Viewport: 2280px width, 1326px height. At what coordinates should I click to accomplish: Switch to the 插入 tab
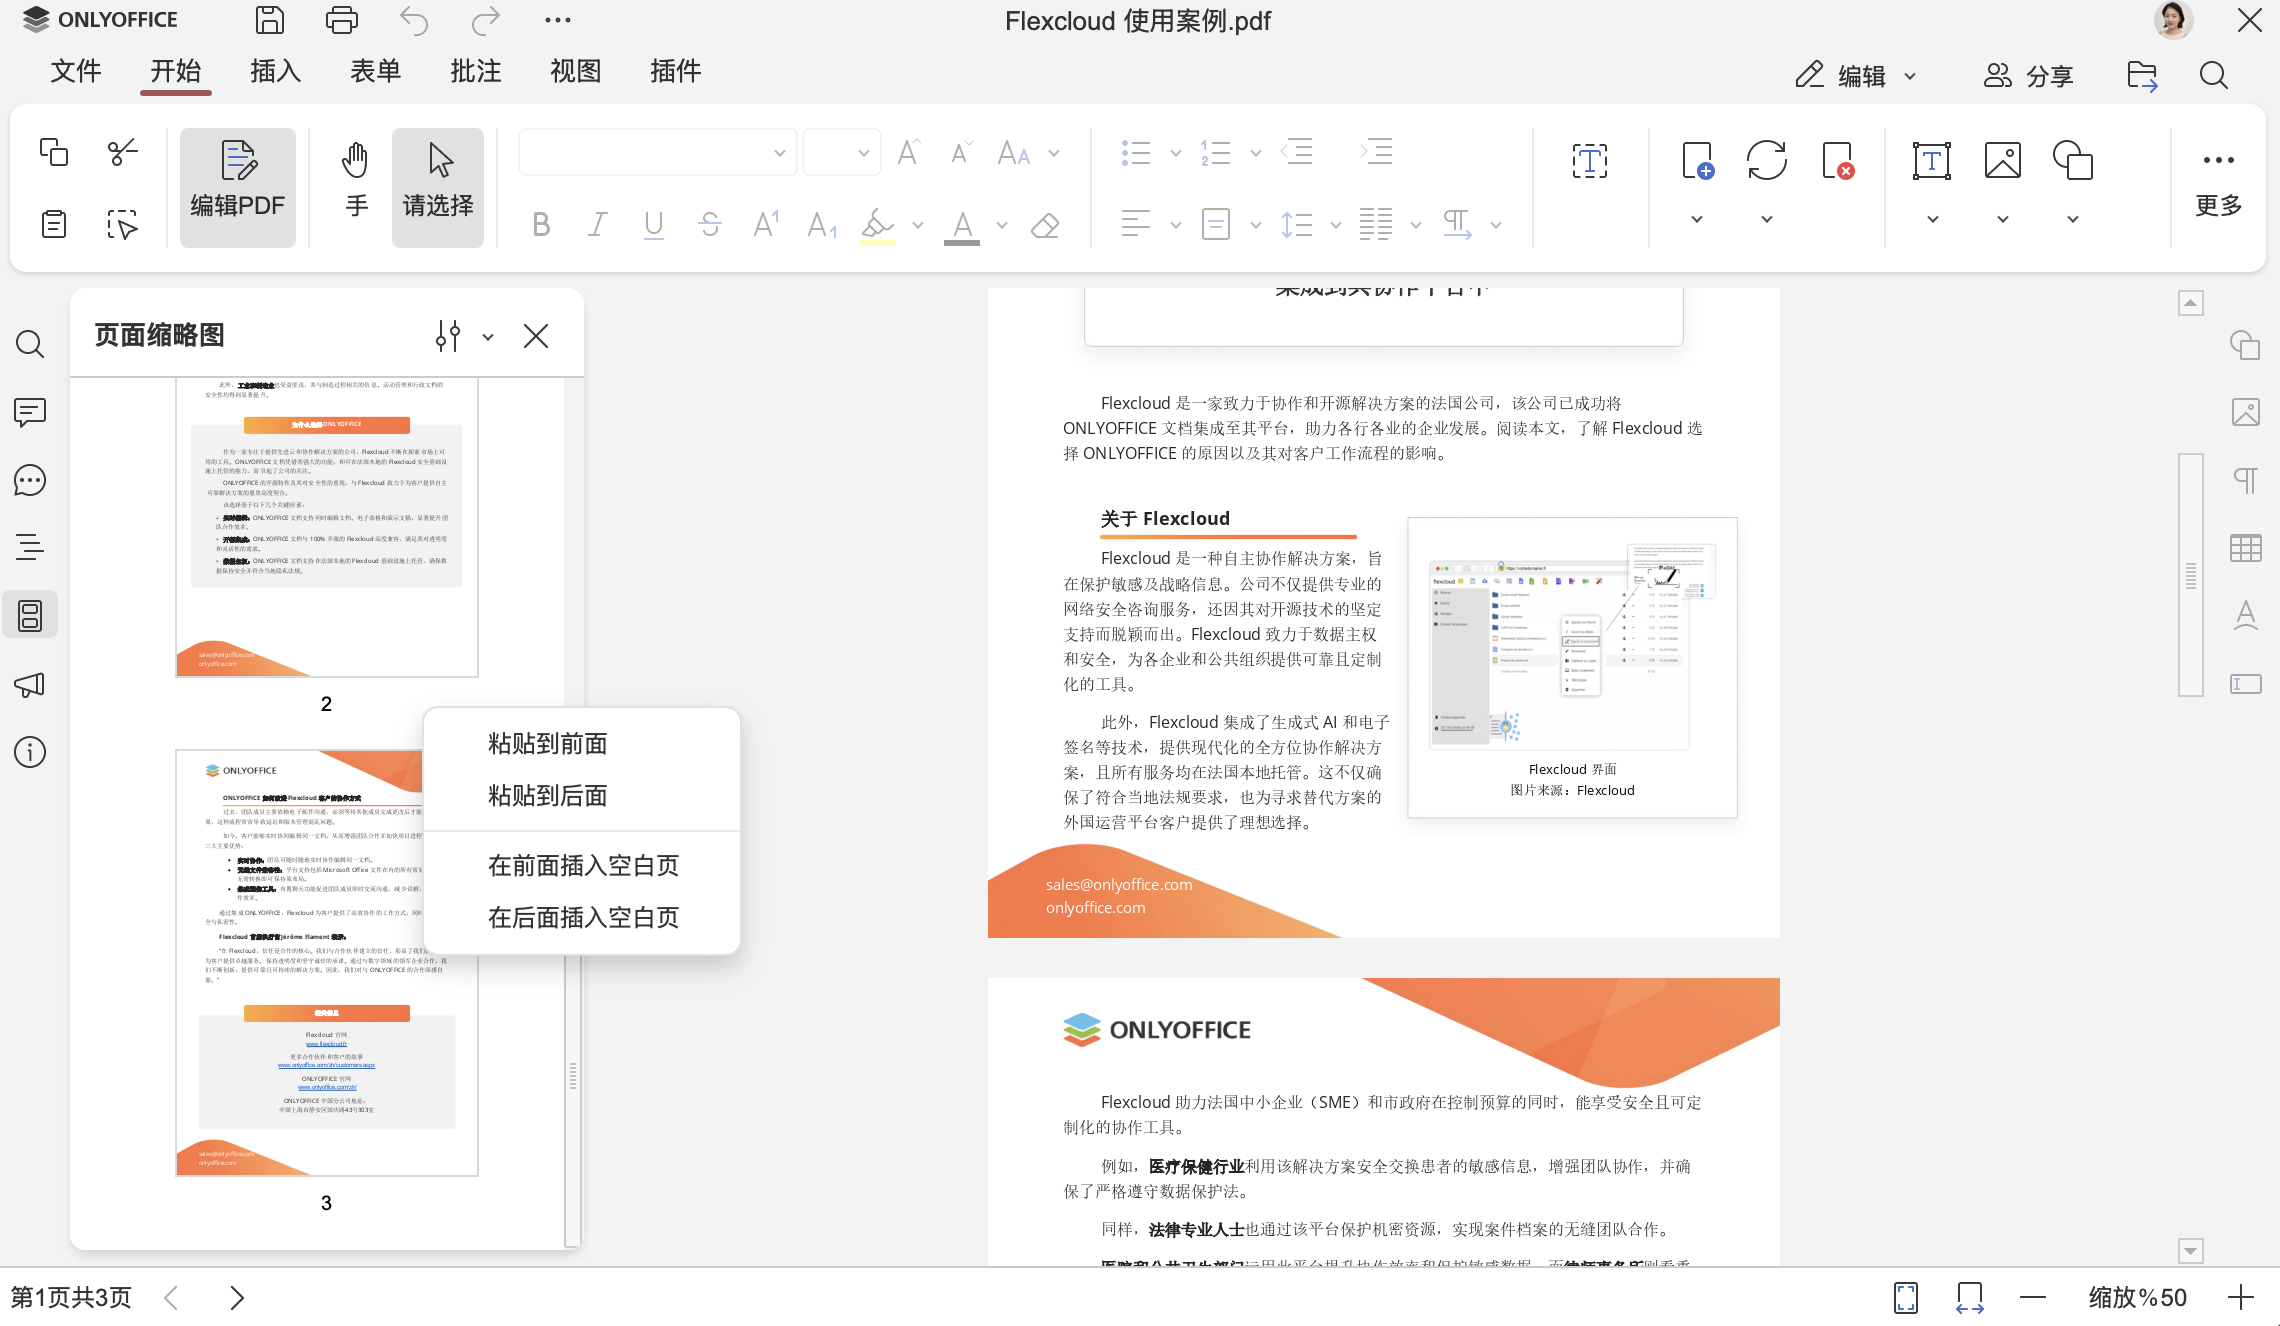pos(276,71)
